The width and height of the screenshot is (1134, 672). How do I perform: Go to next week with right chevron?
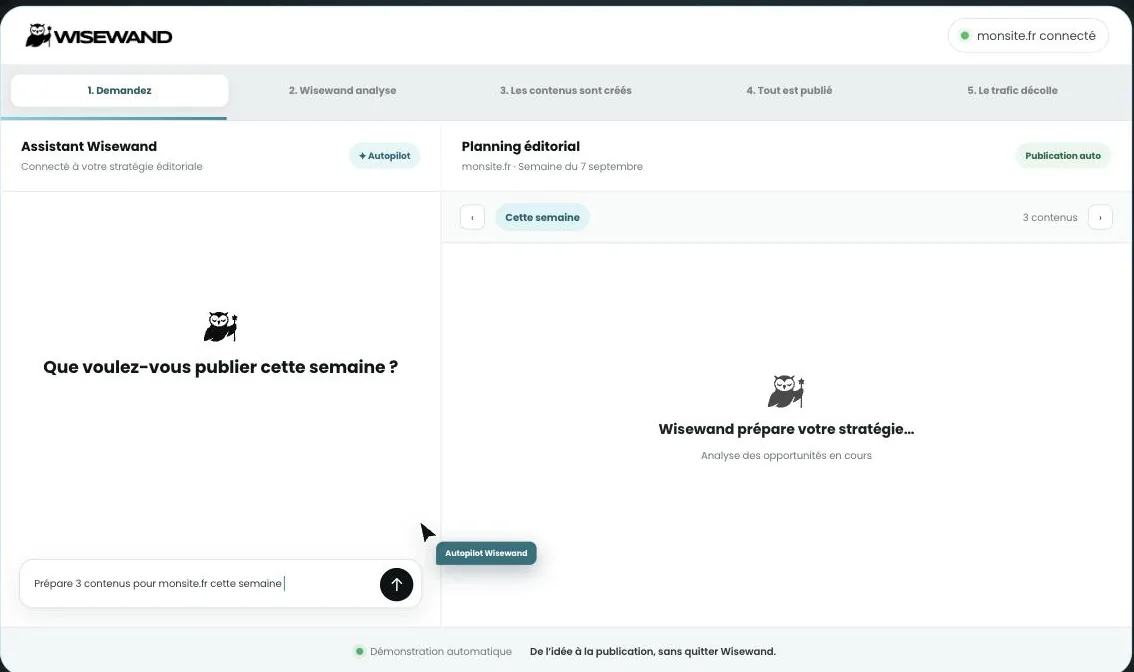[1100, 217]
